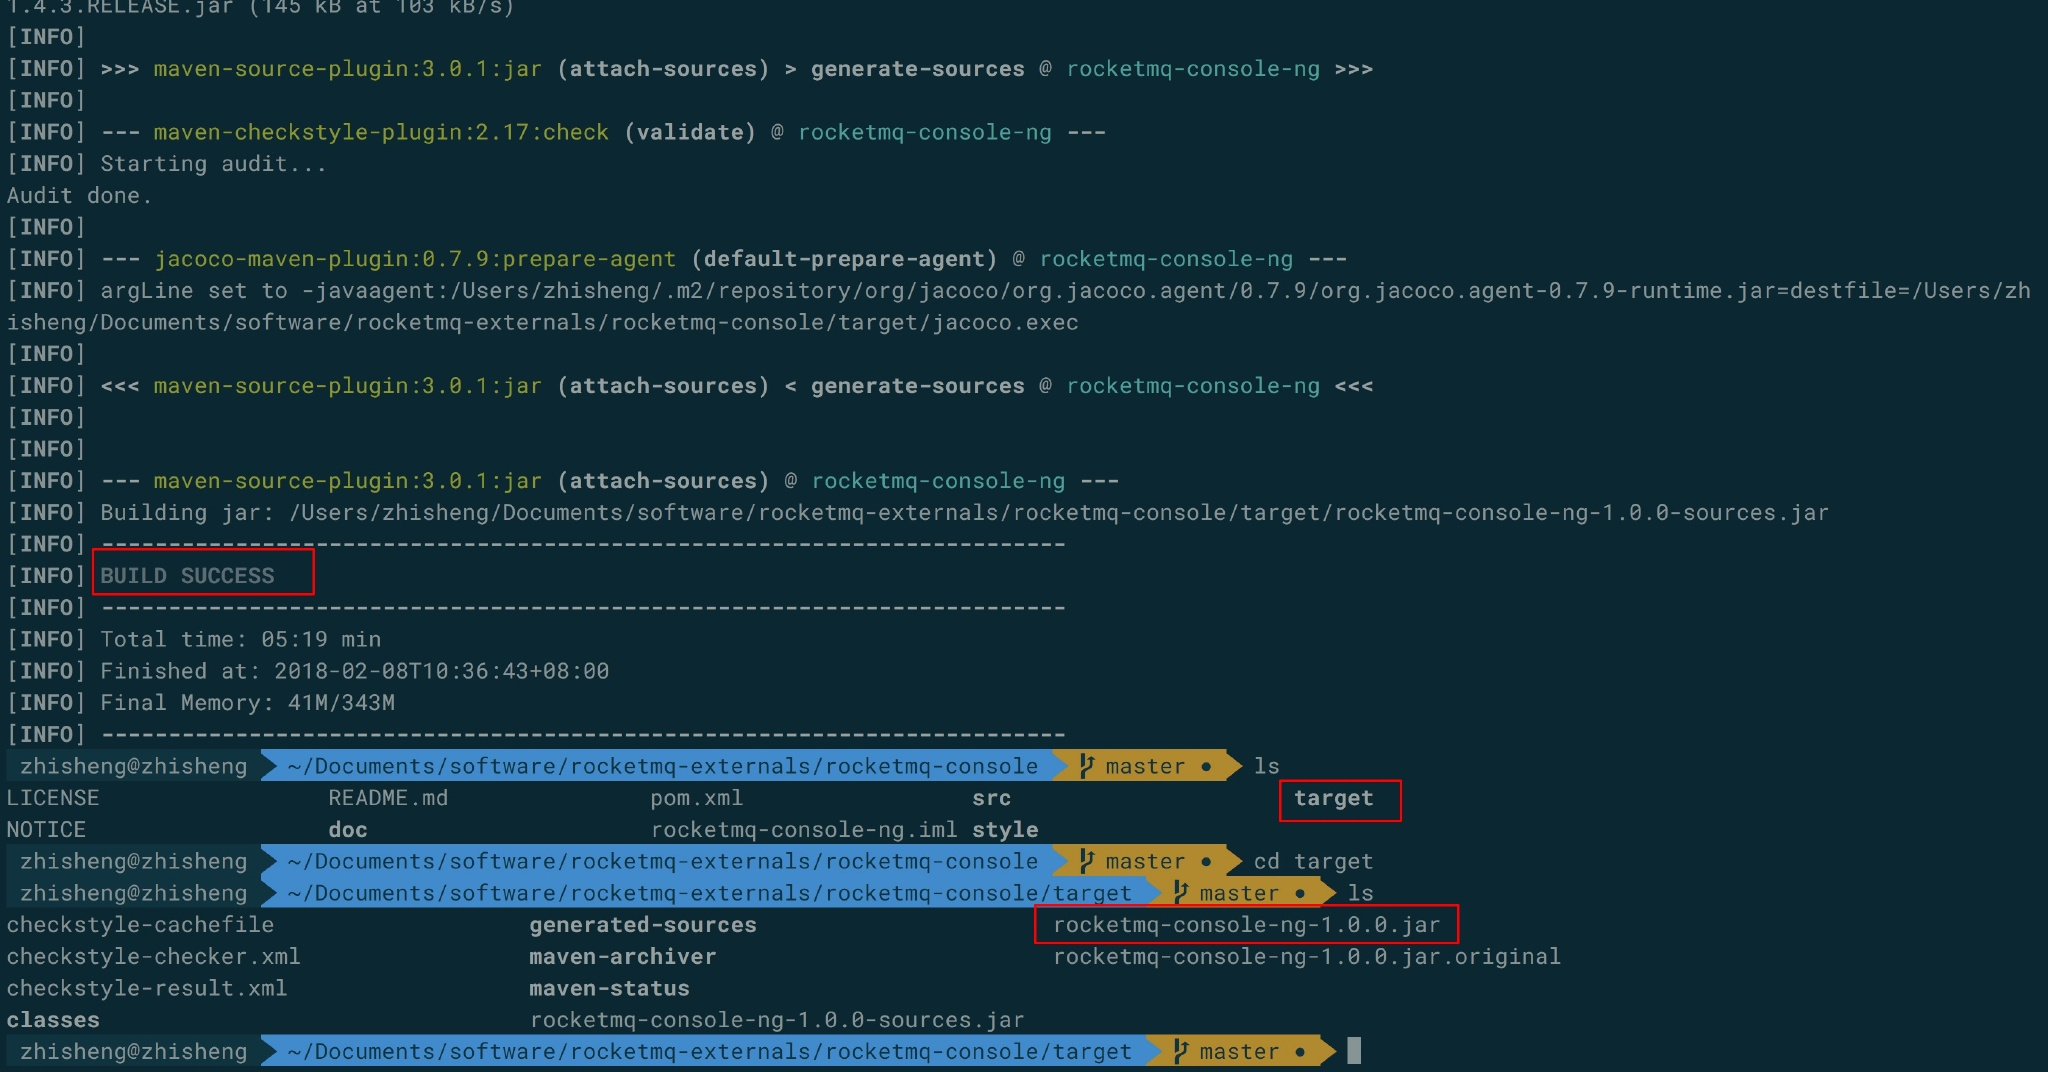Click the 'zhisheng@zhisheng' segment on the last prompt
This screenshot has height=1072, width=2048.
[x=133, y=1051]
